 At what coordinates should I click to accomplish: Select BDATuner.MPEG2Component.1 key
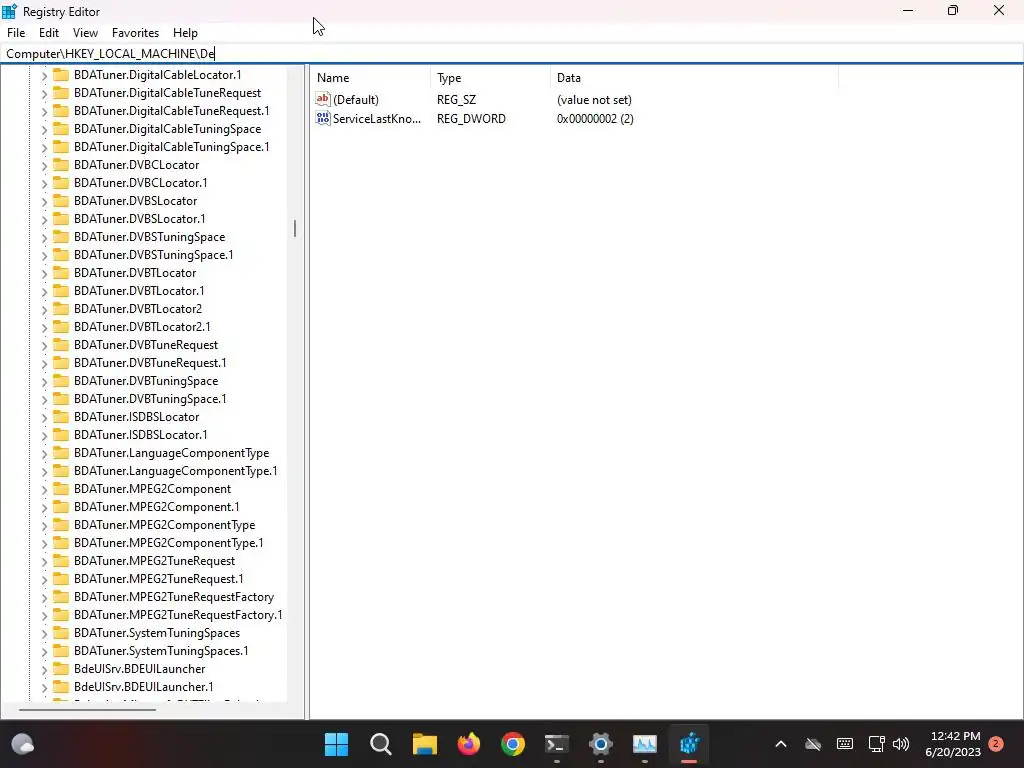[157, 507]
